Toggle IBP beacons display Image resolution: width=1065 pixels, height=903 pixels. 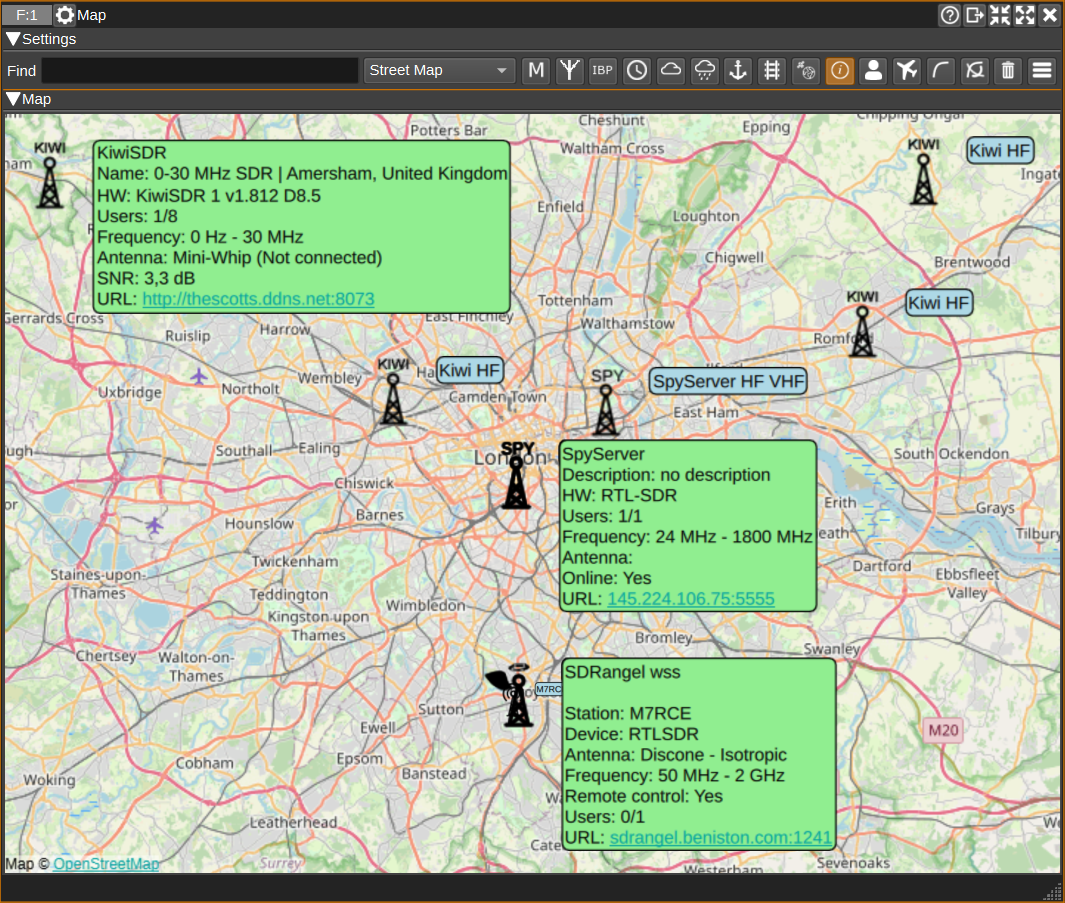click(x=602, y=71)
